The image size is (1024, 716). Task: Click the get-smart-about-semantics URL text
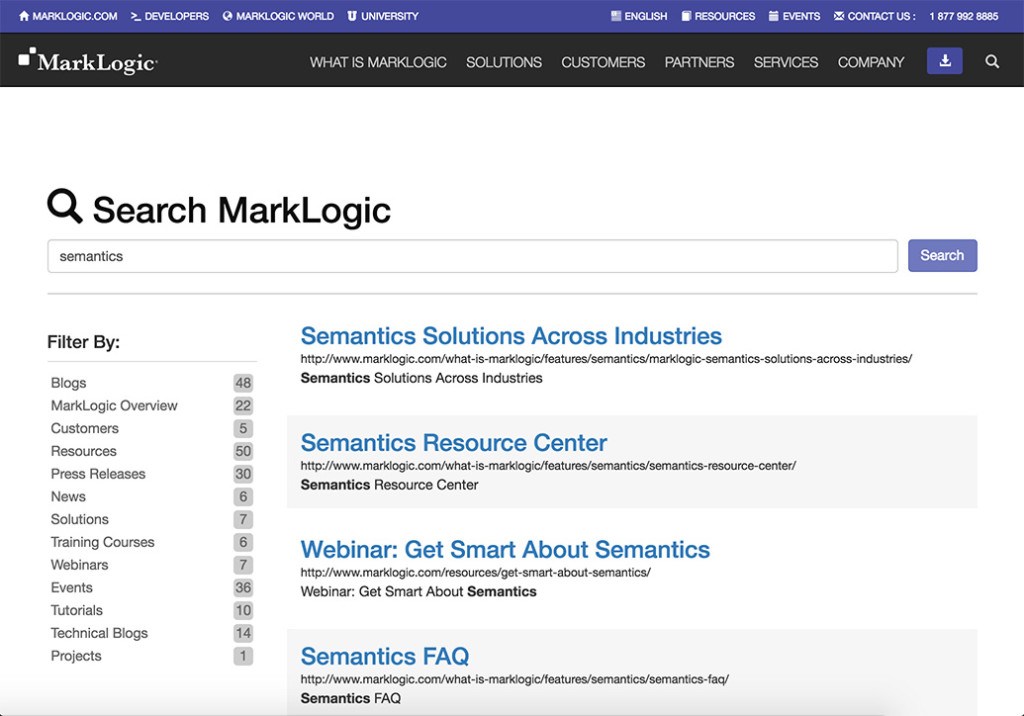click(475, 572)
